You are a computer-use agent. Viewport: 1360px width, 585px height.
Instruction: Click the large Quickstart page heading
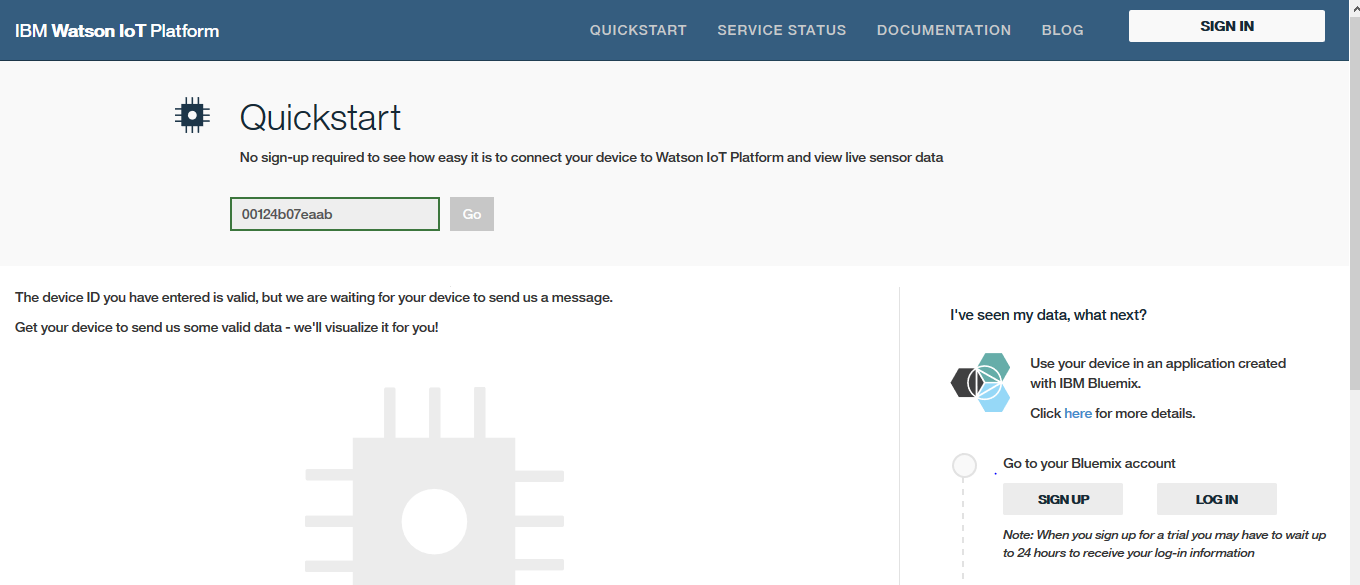[x=320, y=118]
